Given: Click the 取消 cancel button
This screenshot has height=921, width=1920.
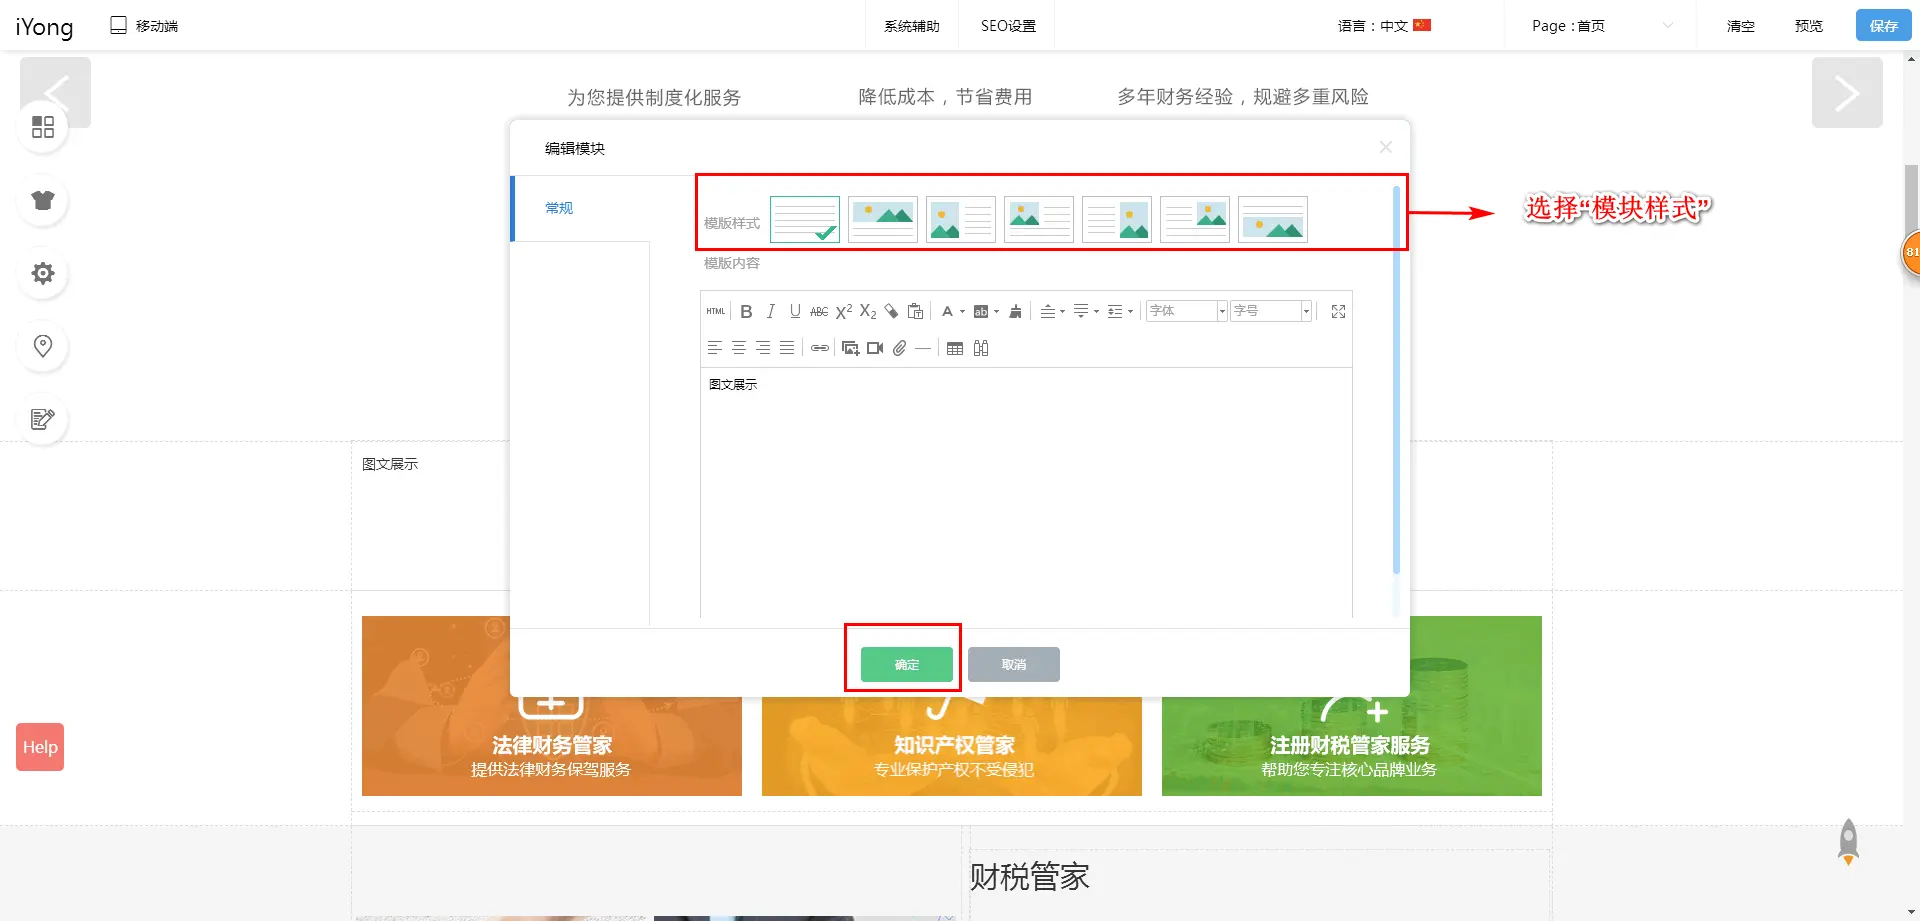Looking at the screenshot, I should [1013, 665].
